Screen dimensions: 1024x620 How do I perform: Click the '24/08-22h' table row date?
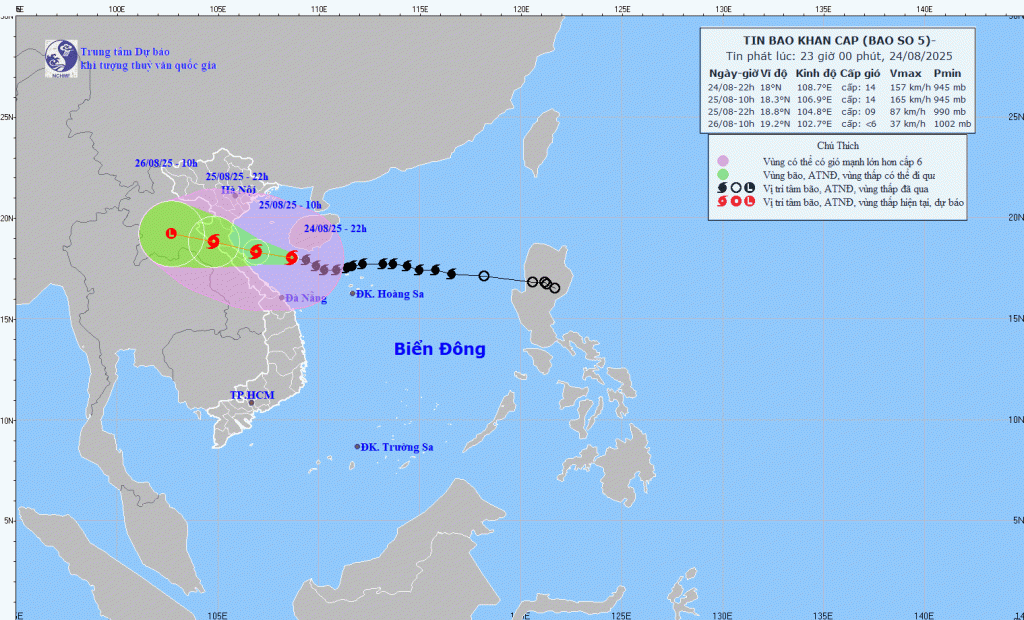tap(731, 88)
